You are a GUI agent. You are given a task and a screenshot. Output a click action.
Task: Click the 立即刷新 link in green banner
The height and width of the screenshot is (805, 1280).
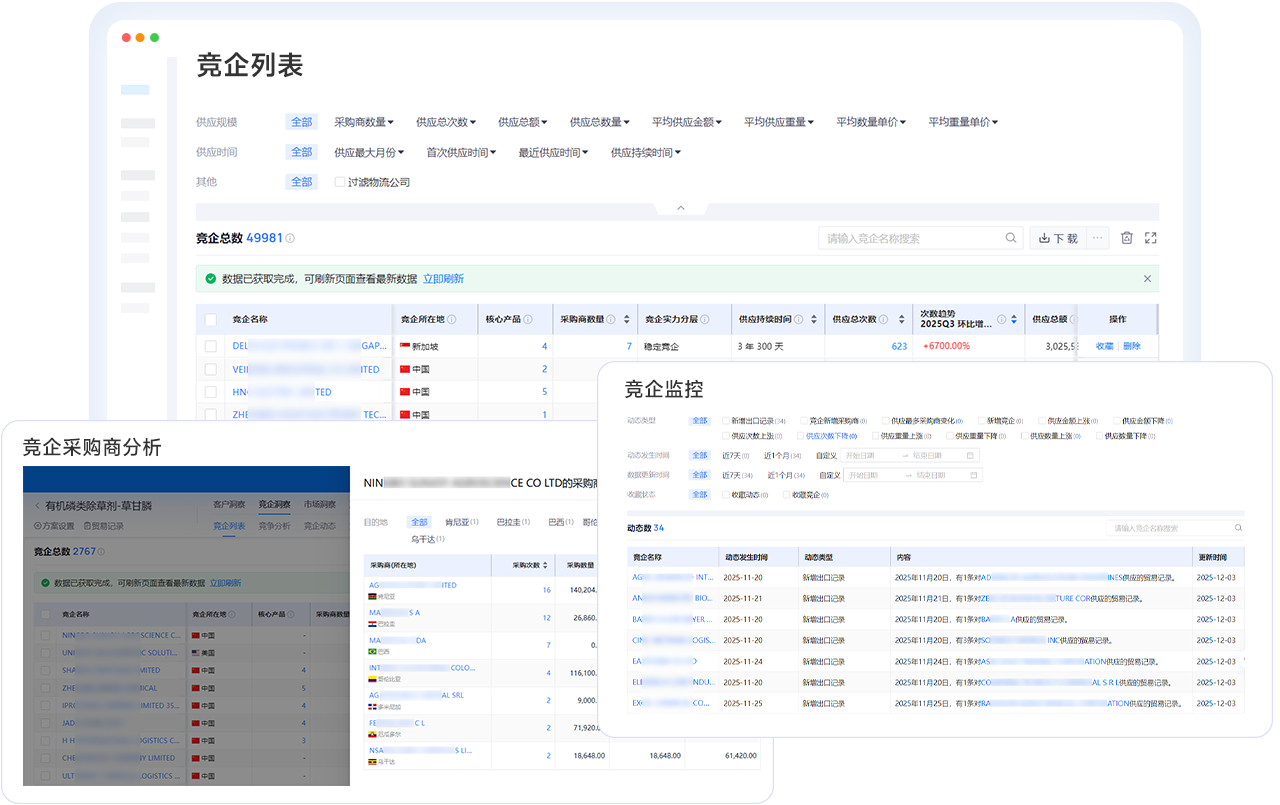443,279
